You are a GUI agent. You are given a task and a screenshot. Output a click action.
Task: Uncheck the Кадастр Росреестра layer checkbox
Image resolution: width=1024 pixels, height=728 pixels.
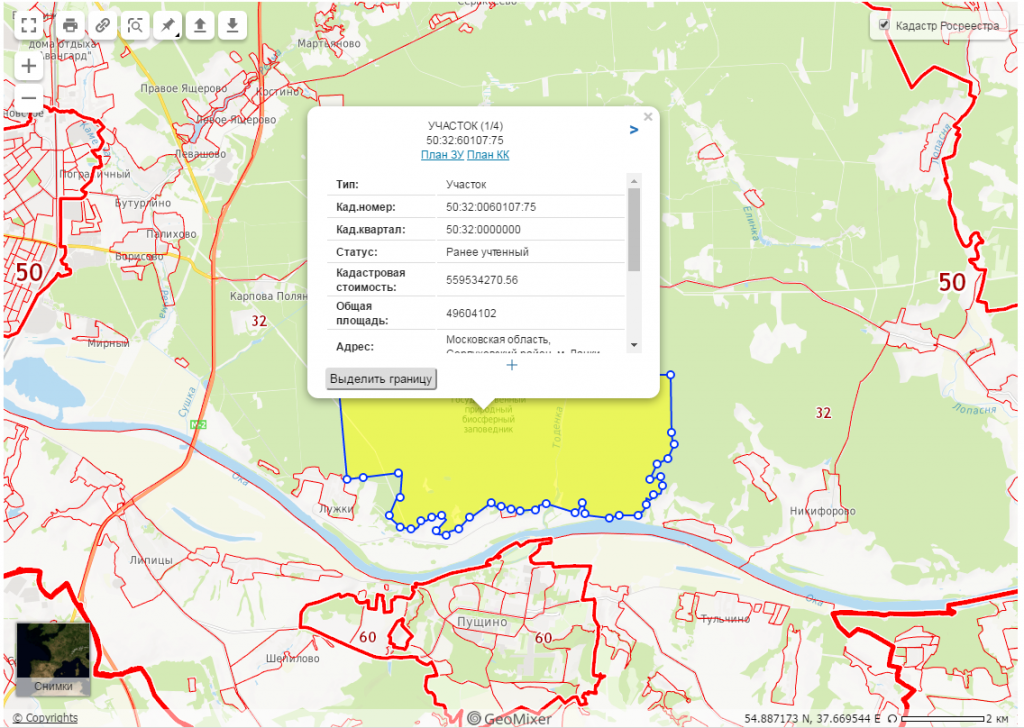[x=883, y=25]
